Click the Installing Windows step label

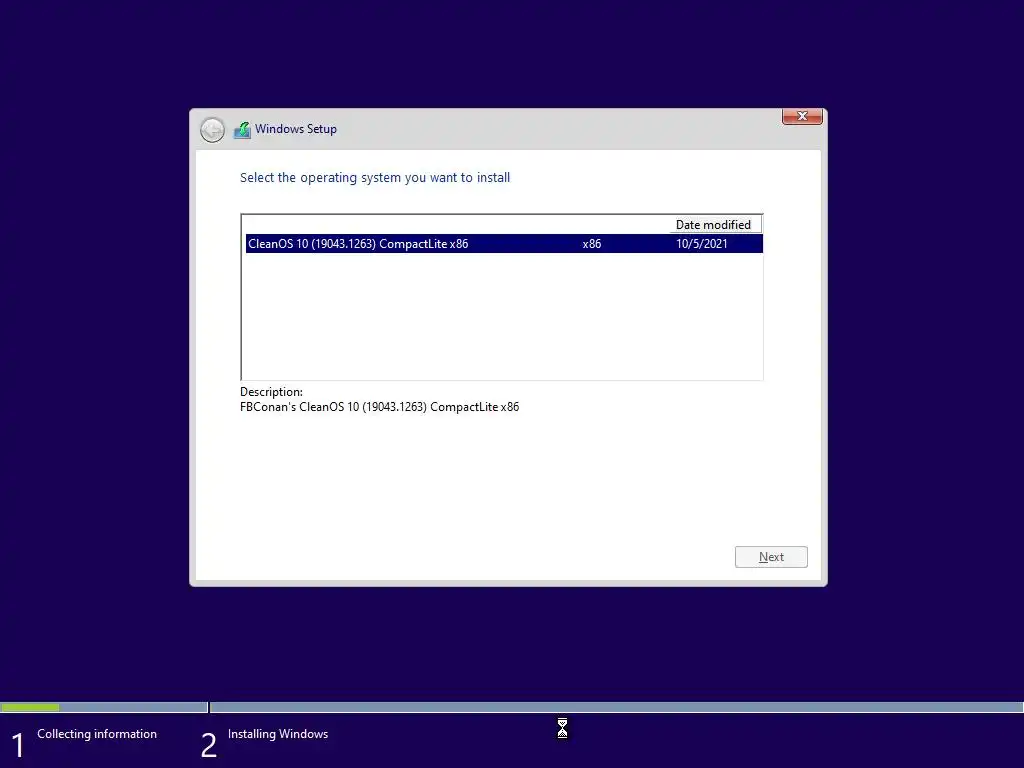[278, 734]
